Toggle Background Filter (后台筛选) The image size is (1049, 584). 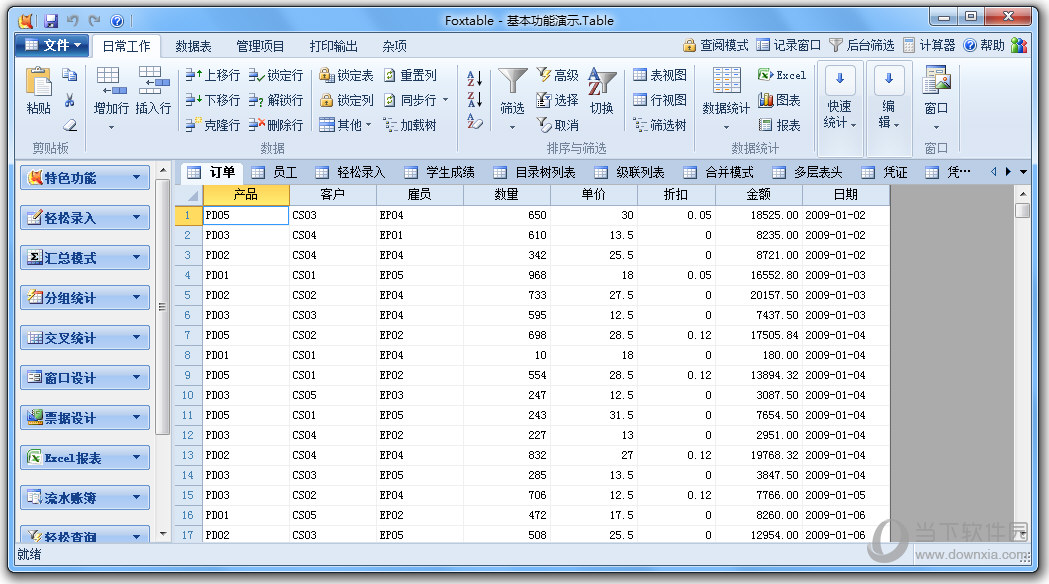[862, 45]
